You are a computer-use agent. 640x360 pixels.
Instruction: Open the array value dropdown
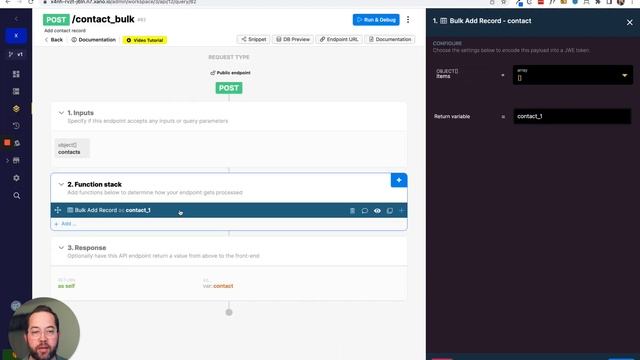pos(573,75)
